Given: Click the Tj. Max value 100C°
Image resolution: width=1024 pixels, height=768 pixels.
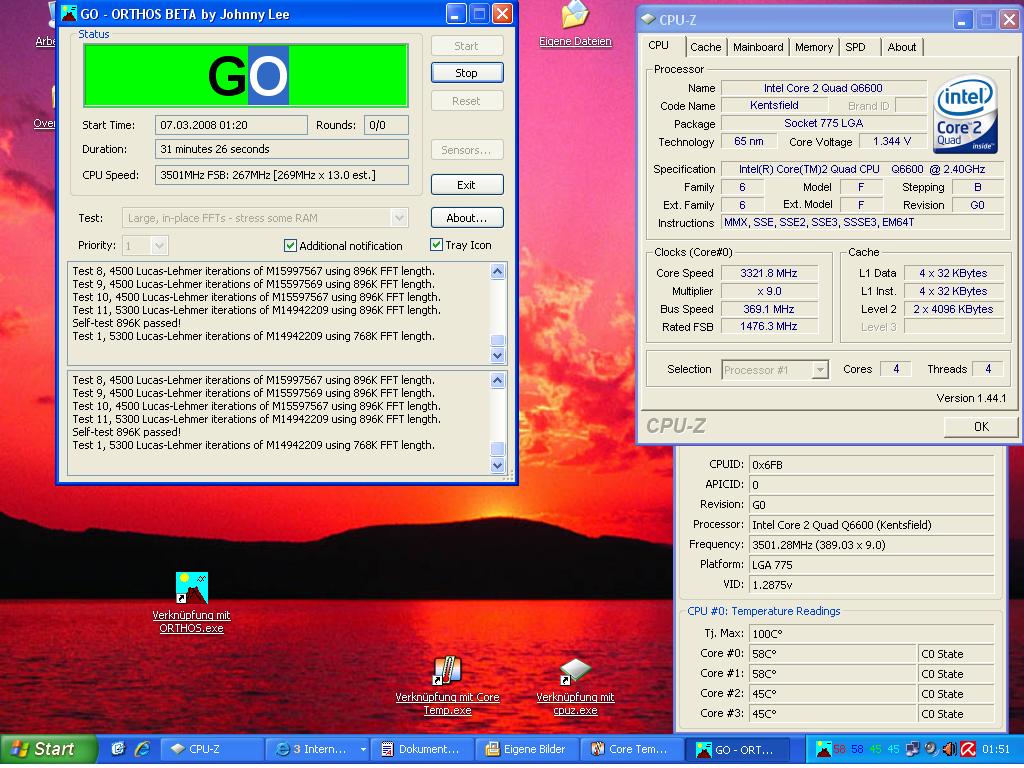Looking at the screenshot, I should click(872, 634).
